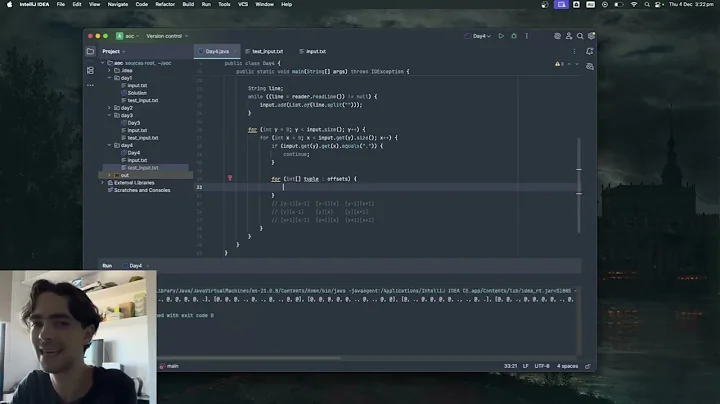
Task: Click the Run console horizontal scrollbar
Action: [249, 358]
